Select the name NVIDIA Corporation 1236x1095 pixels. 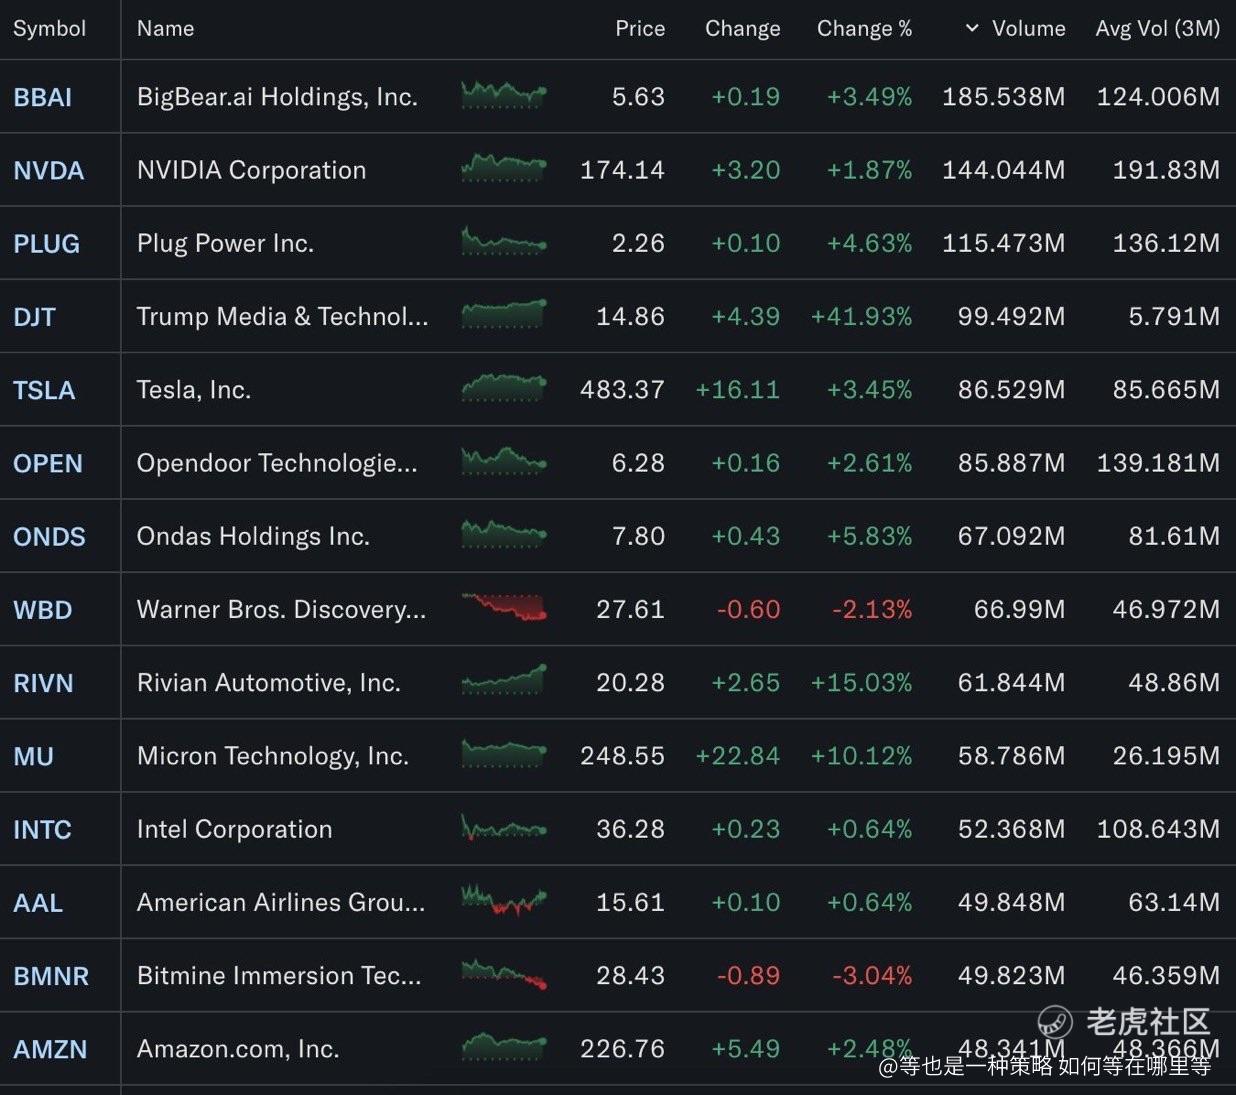(x=252, y=170)
